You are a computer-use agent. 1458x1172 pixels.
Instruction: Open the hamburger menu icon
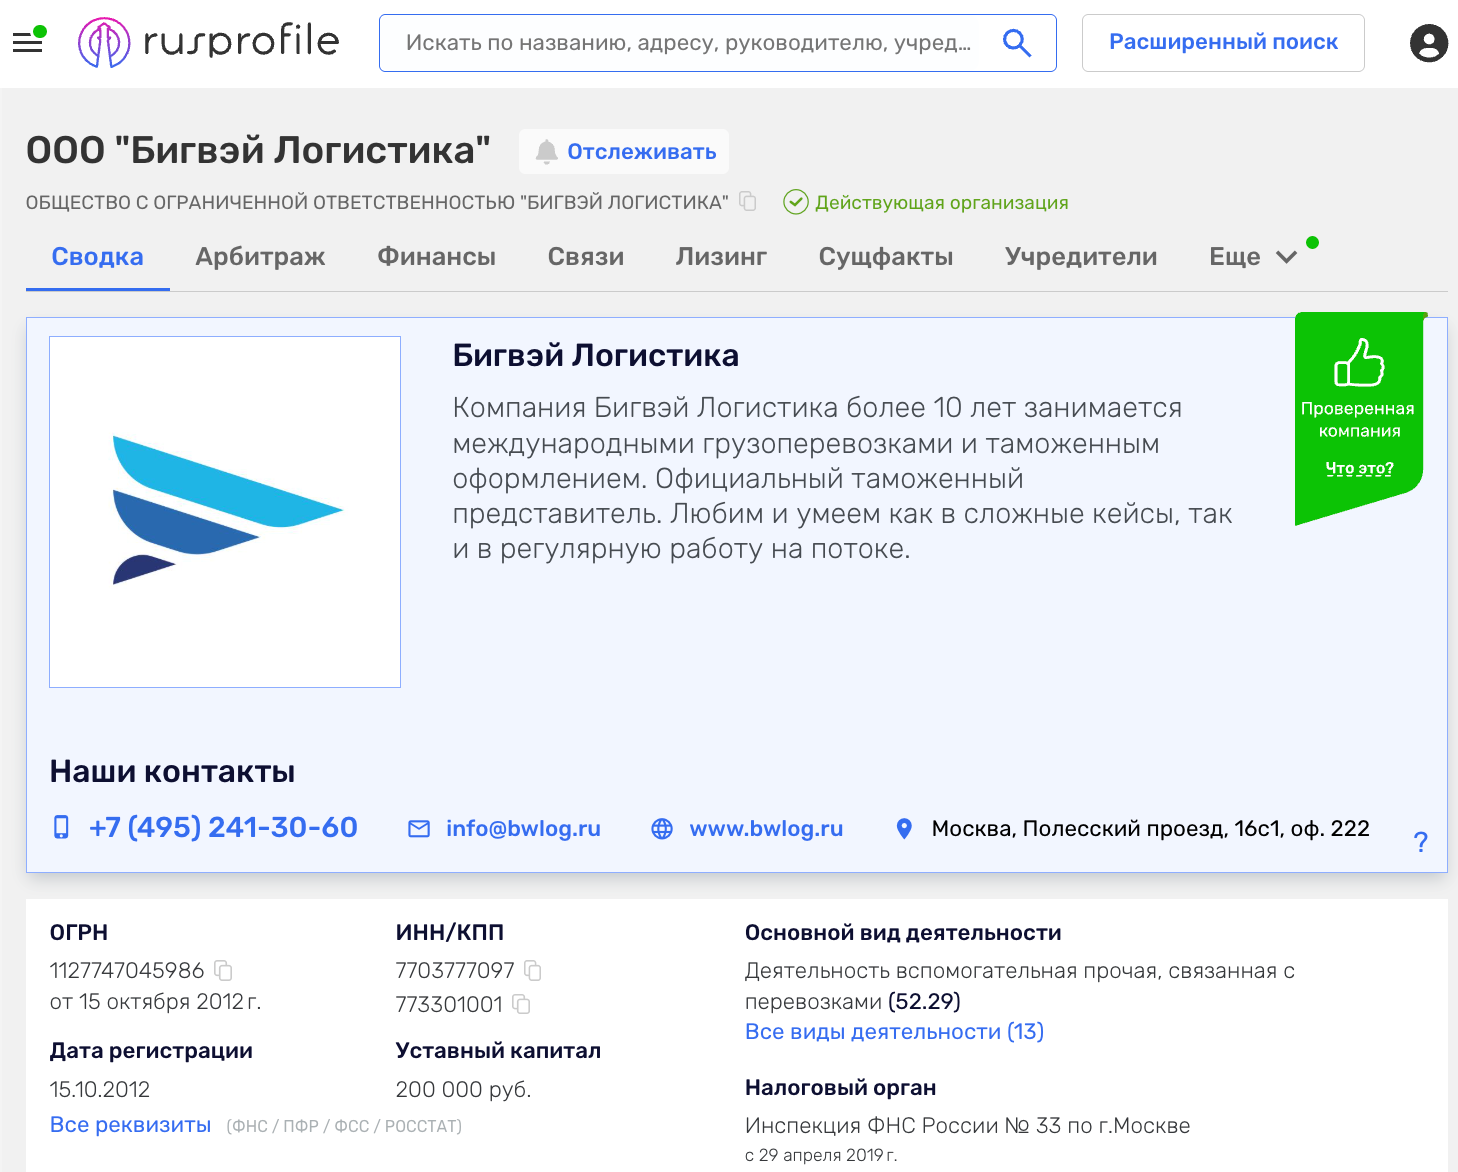pos(27,43)
